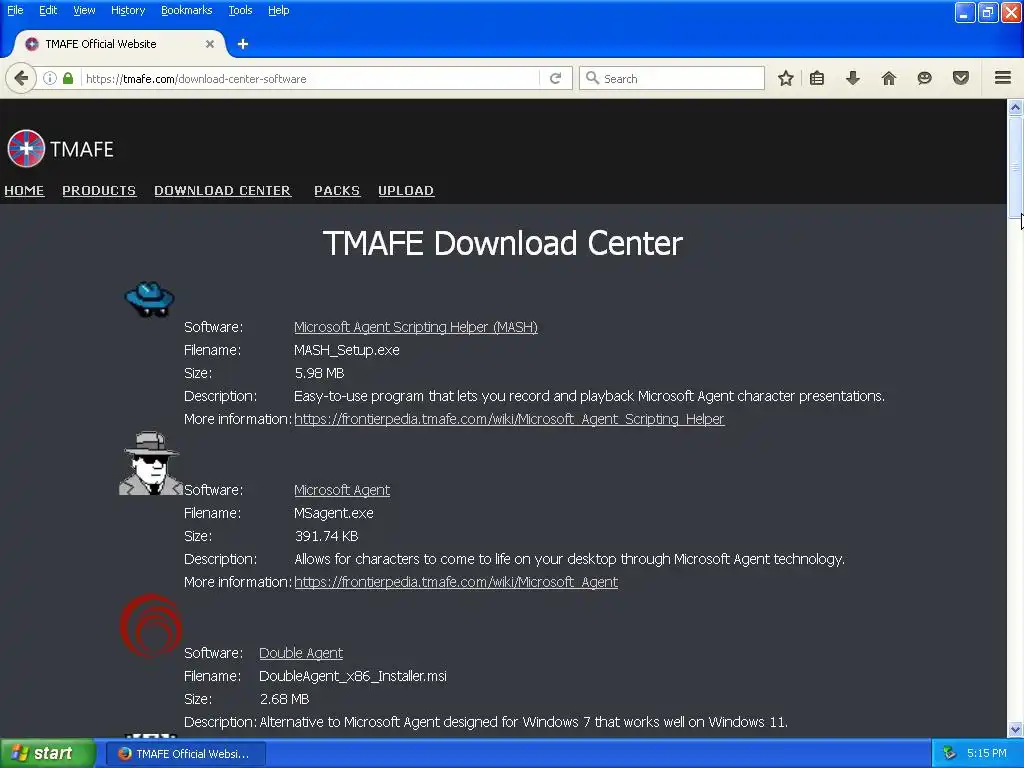This screenshot has width=1024, height=768.
Task: Download Microsoft Agent Scripting Helper (MASH)
Action: (x=416, y=327)
